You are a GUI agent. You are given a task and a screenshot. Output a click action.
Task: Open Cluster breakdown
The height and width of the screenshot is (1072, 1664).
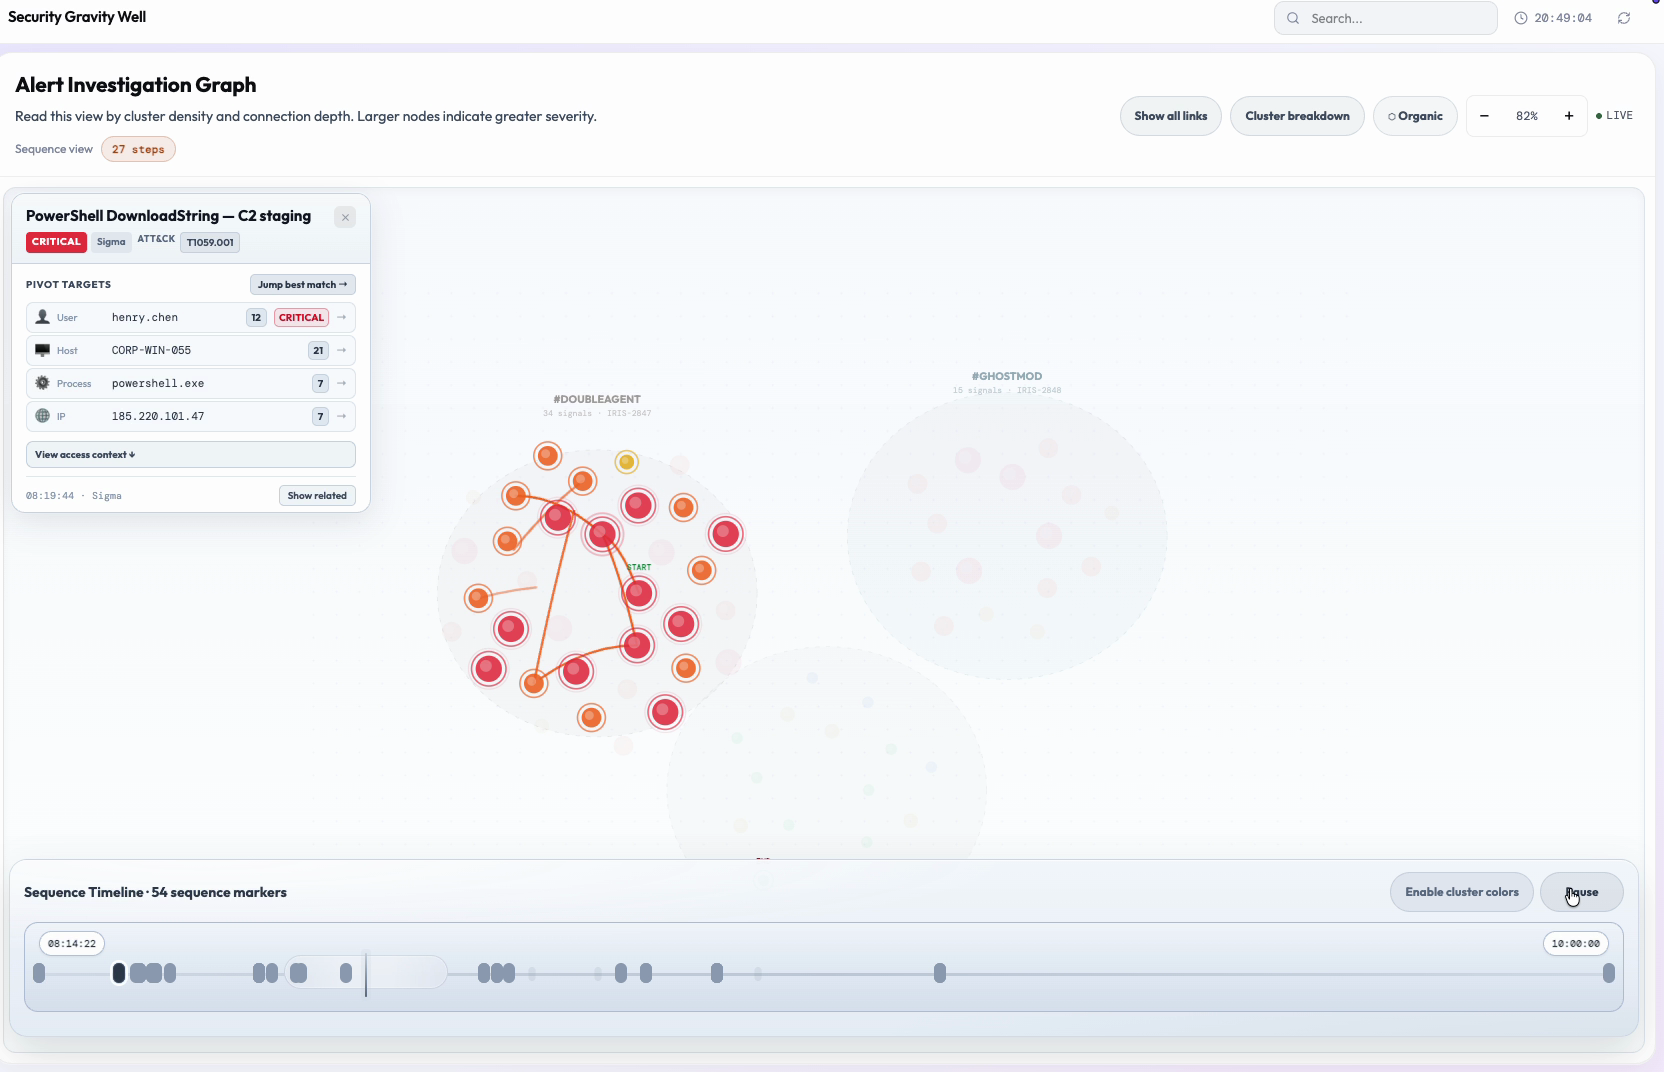coord(1297,116)
